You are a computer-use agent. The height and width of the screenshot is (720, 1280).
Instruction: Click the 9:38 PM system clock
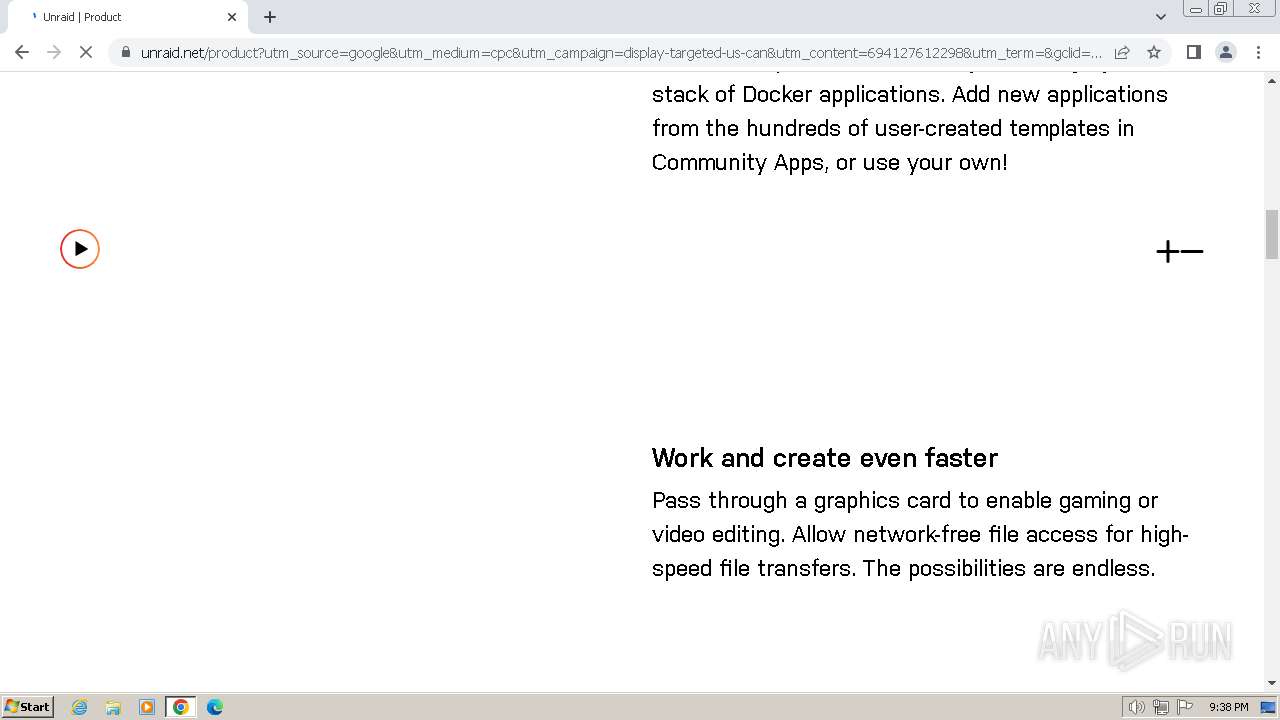coord(1228,707)
